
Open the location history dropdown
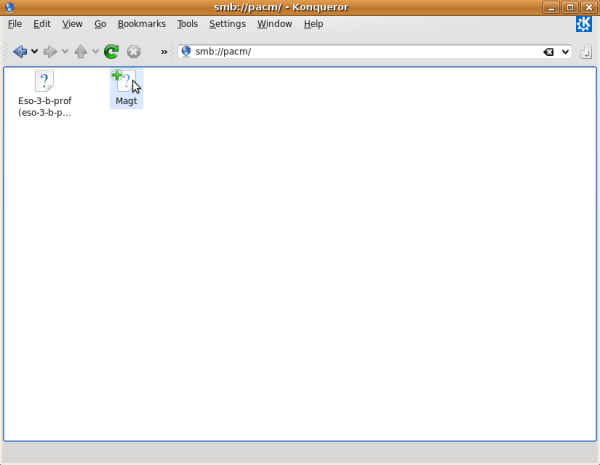565,51
